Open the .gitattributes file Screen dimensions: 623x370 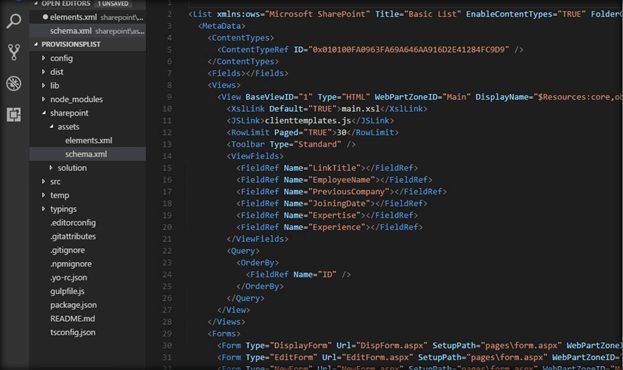(73, 236)
